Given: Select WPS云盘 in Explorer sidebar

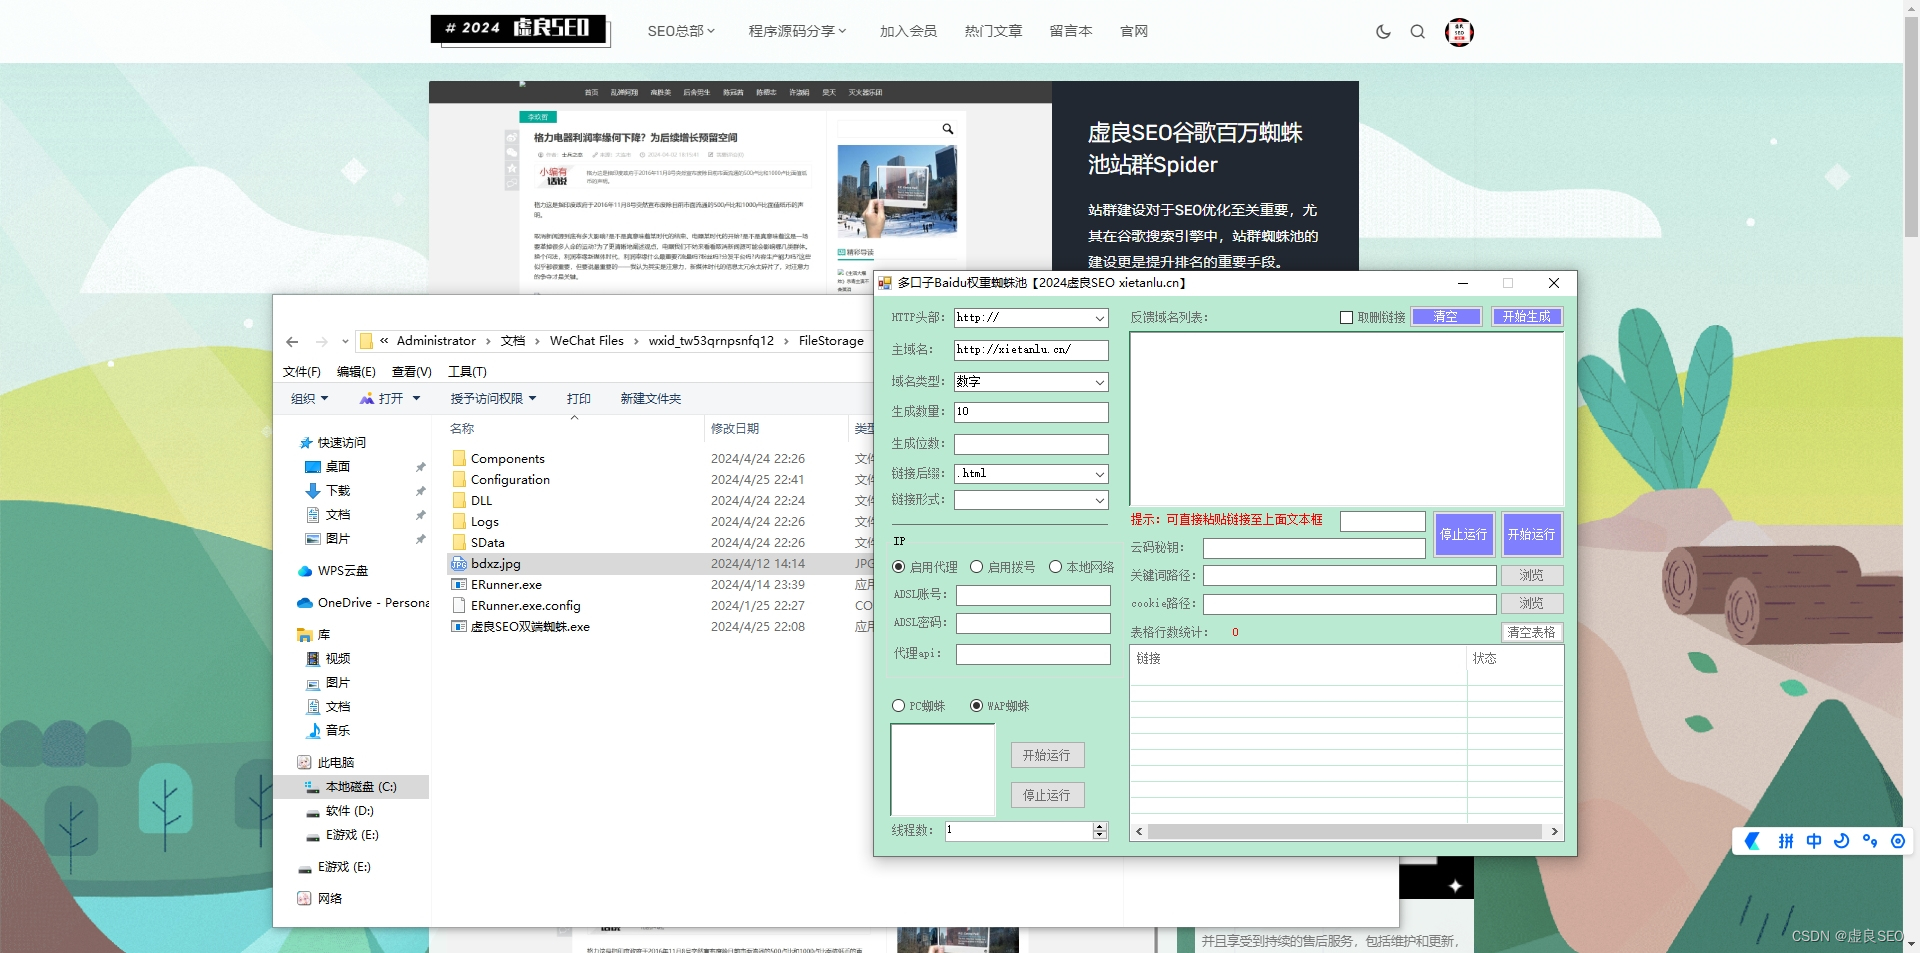Looking at the screenshot, I should coord(332,571).
